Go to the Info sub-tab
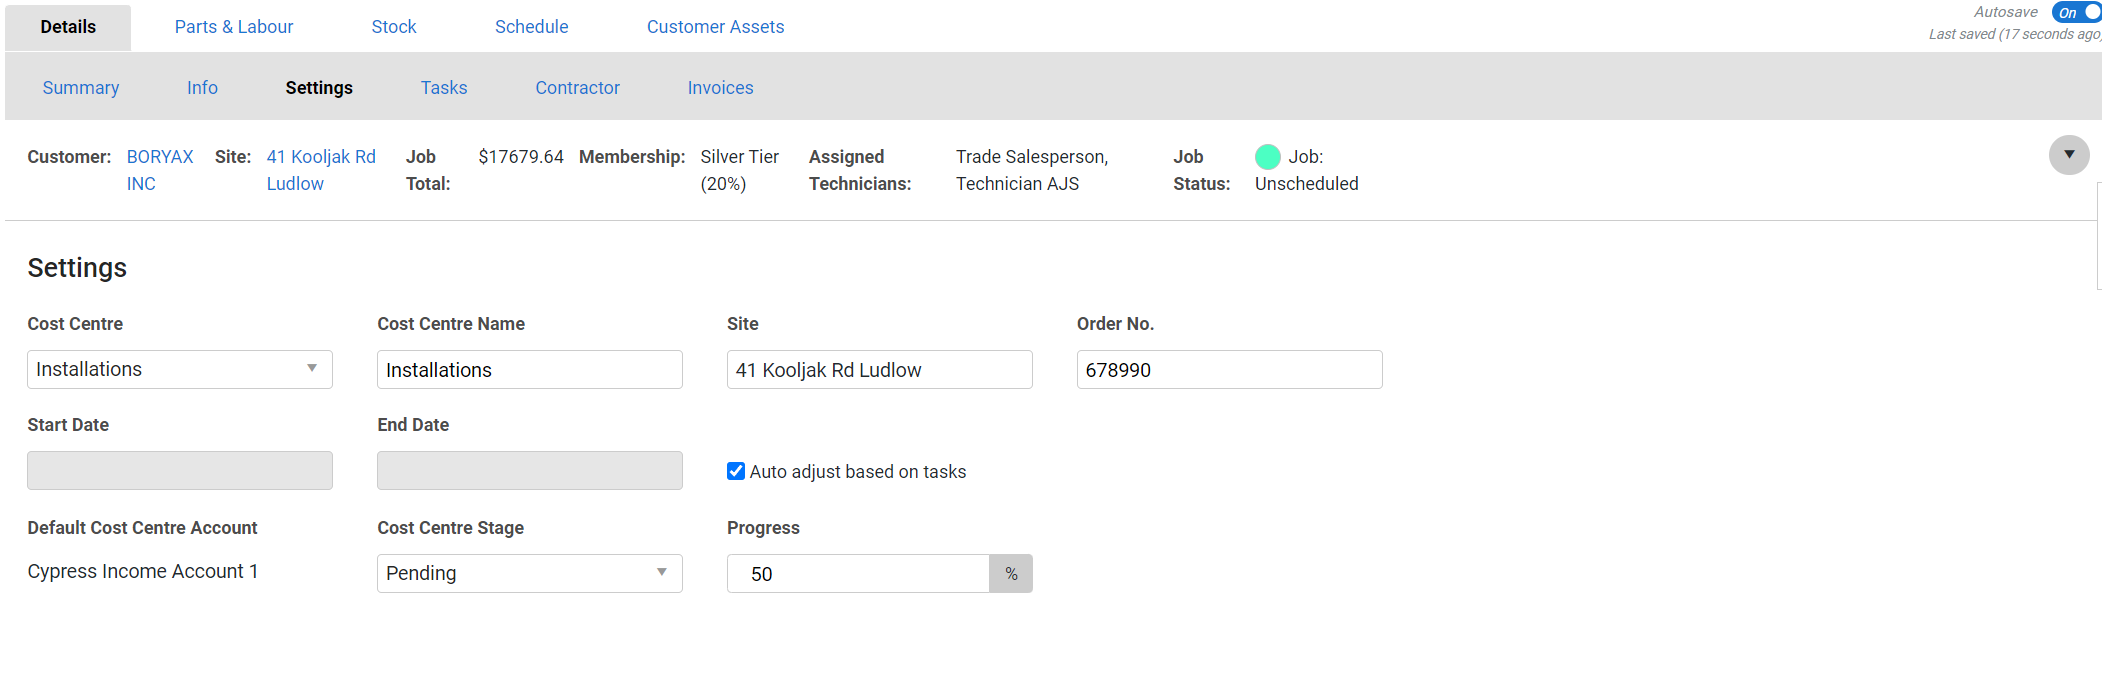Viewport: 2102px width, 680px height. (x=202, y=88)
